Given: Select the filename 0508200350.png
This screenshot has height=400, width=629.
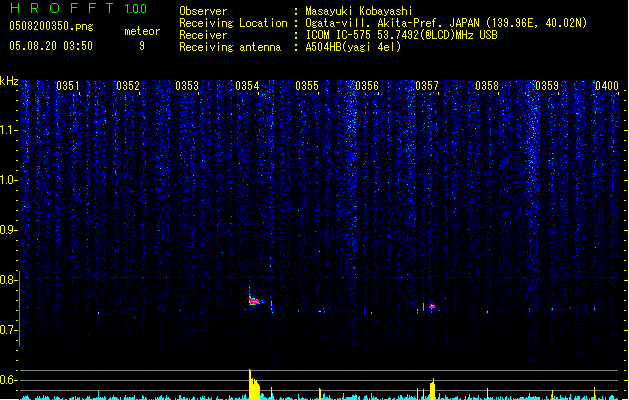Looking at the screenshot, I should (x=51, y=26).
